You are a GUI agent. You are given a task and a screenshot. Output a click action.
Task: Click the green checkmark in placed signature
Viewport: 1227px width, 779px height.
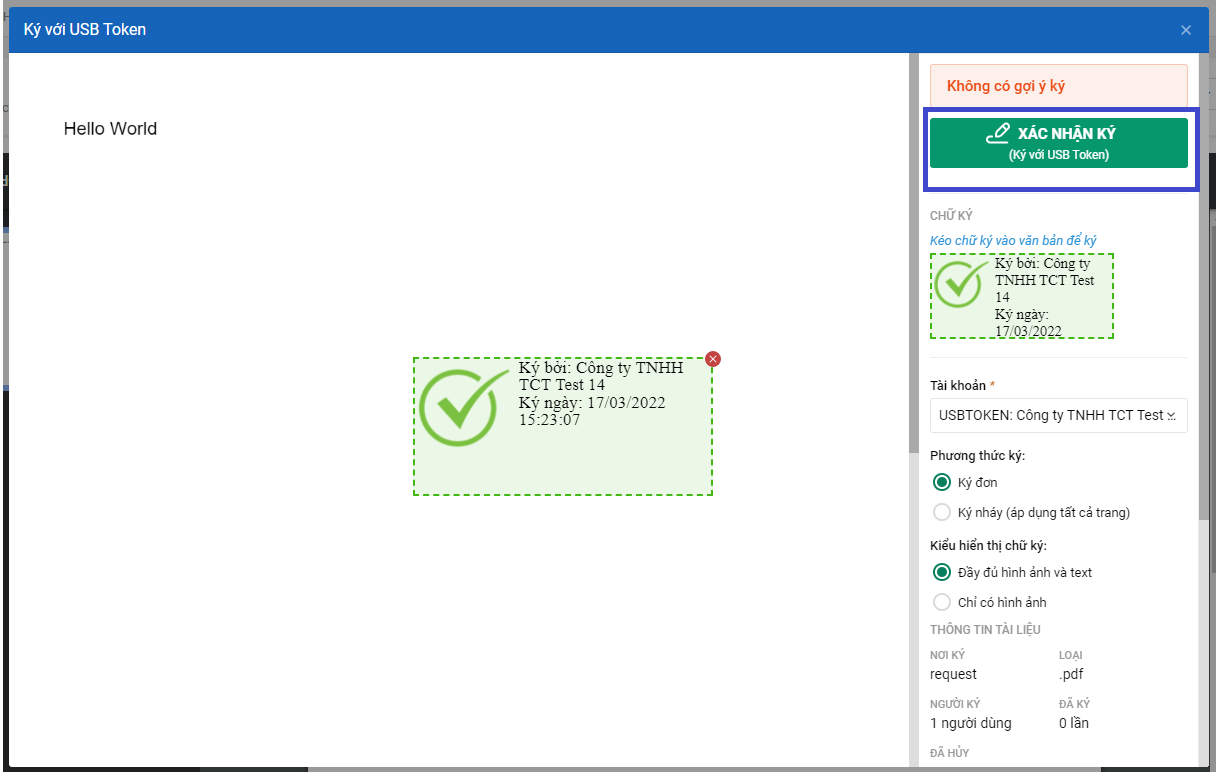463,406
